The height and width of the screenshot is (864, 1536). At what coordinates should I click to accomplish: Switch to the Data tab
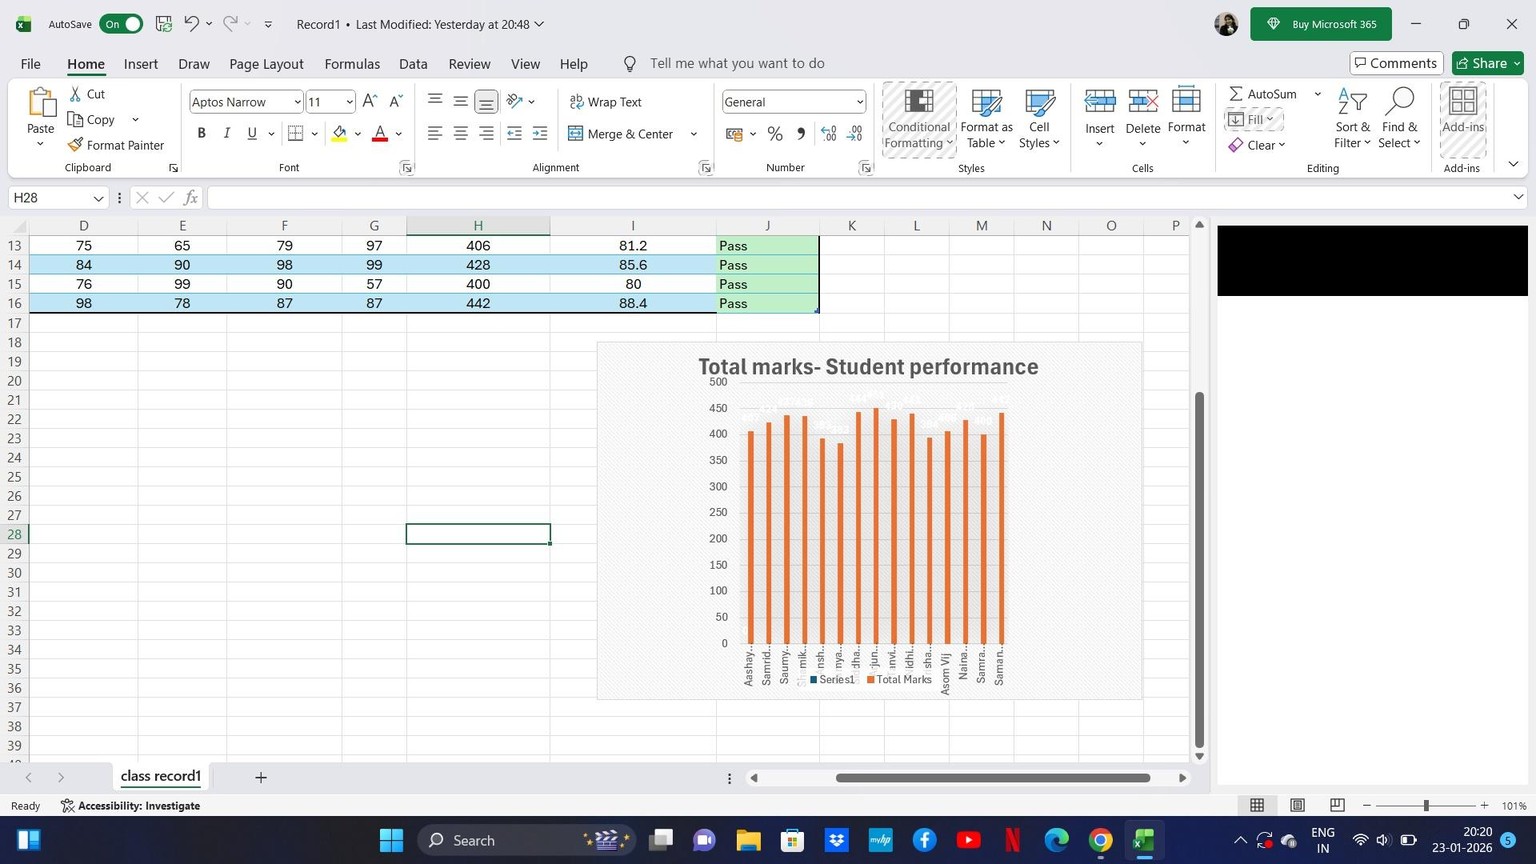413,64
